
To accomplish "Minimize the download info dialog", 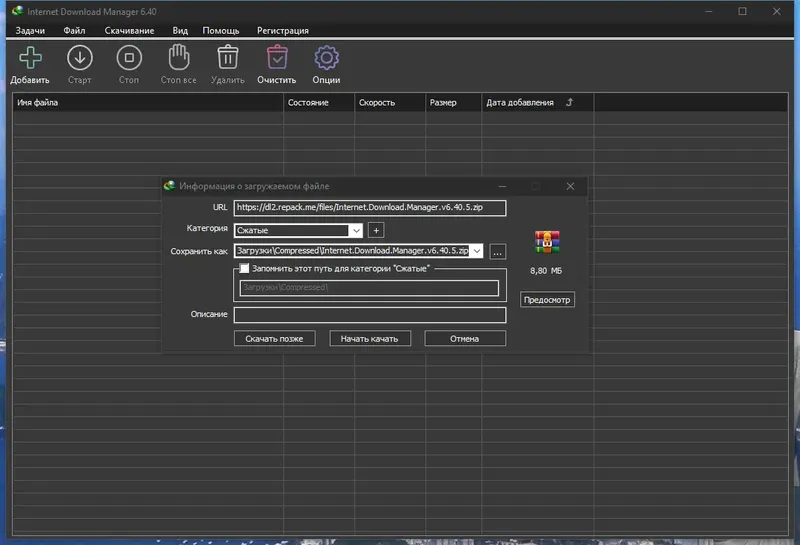I will point(502,186).
